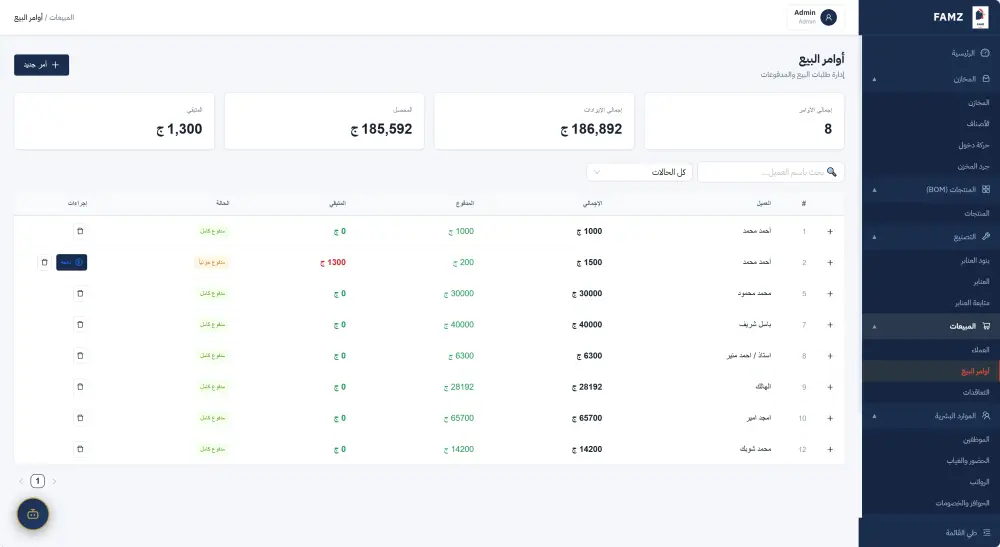Click the search magnifier icon
This screenshot has width=1000, height=547.
831,172
